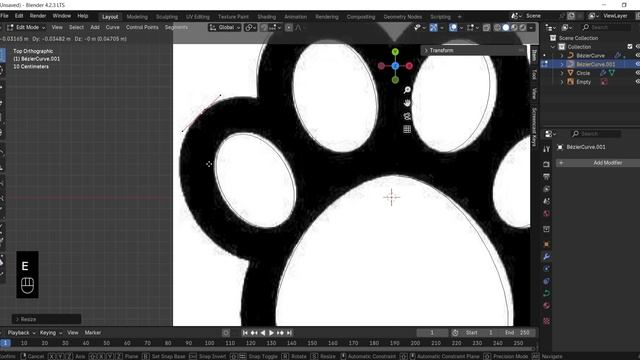Click the End frame field
The image size is (640, 360).
coord(517,333)
